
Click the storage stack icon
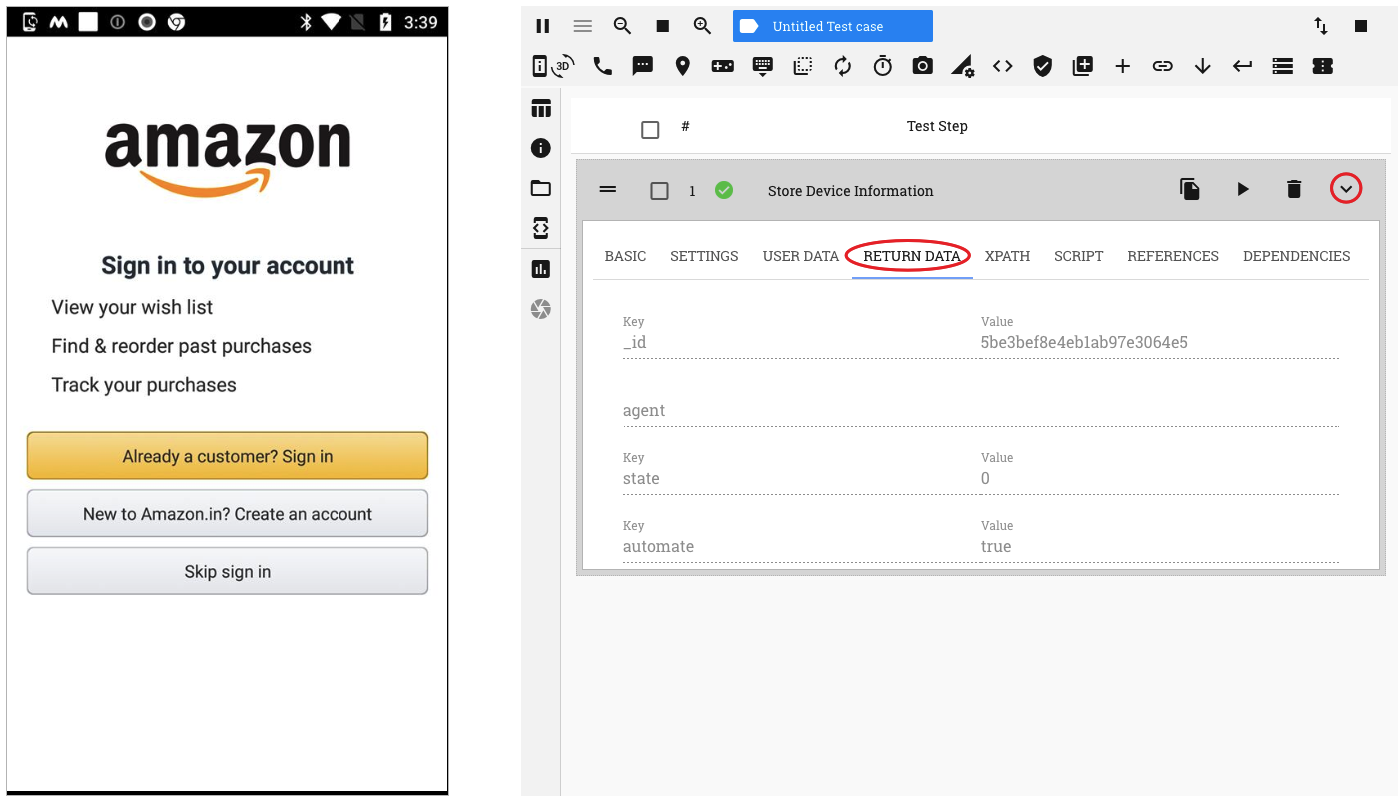coord(1283,66)
